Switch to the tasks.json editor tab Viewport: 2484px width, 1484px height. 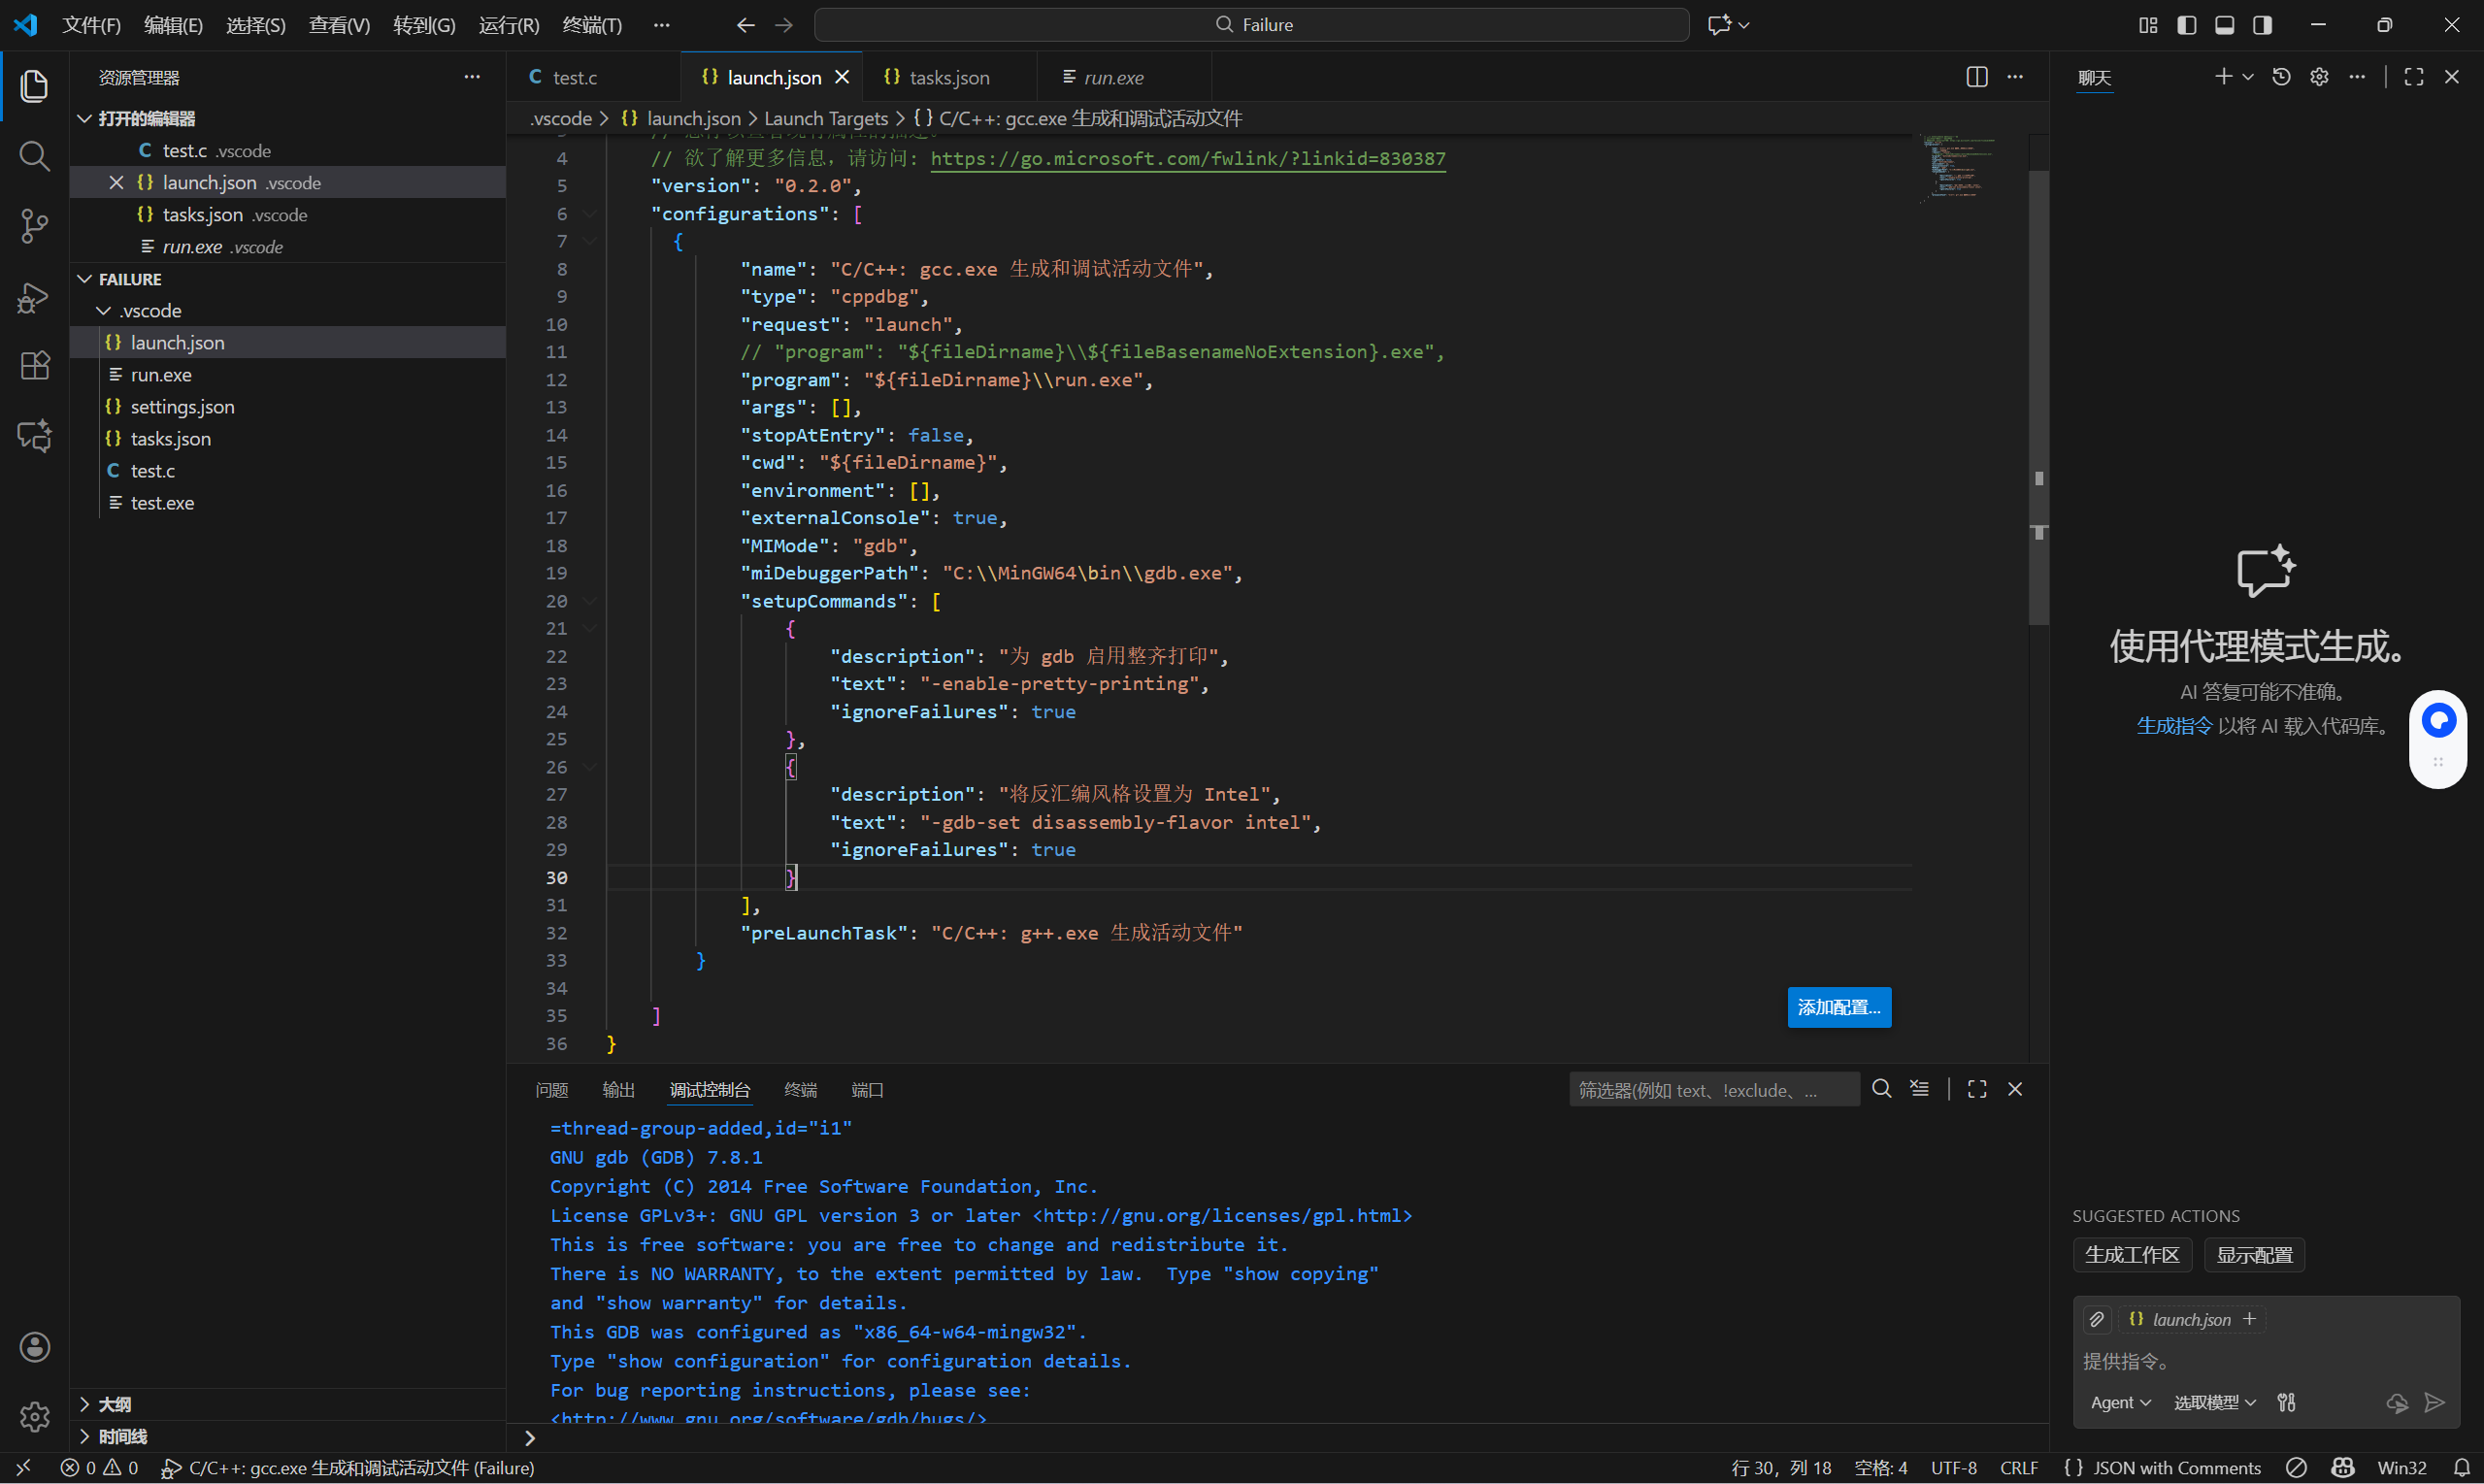click(x=948, y=77)
